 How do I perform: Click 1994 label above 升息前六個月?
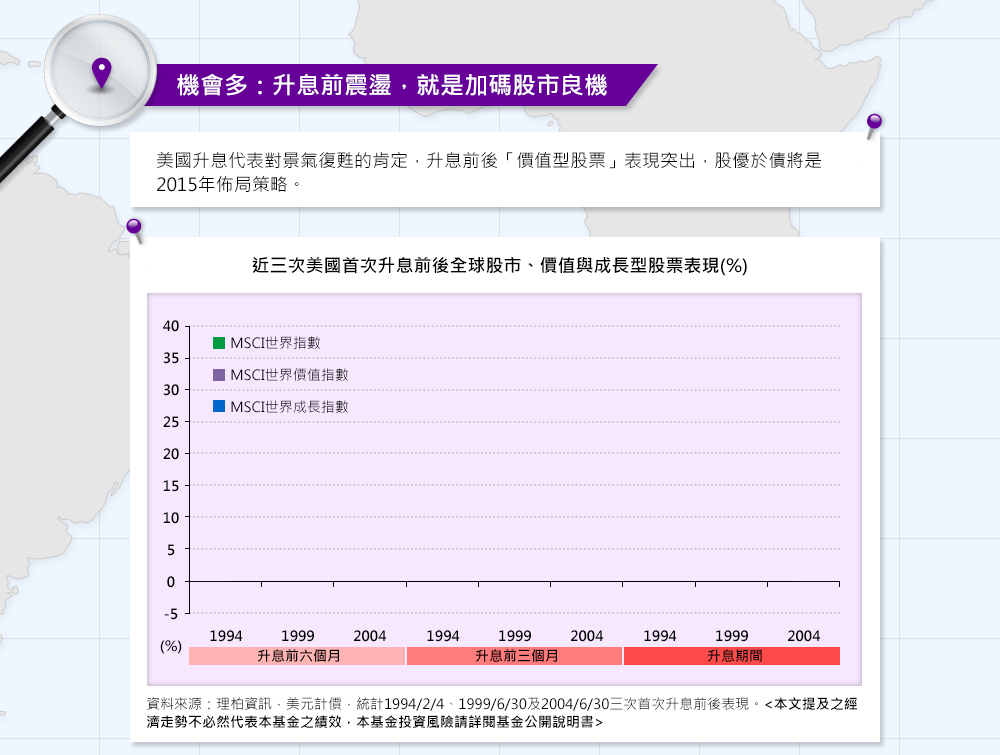pos(226,636)
